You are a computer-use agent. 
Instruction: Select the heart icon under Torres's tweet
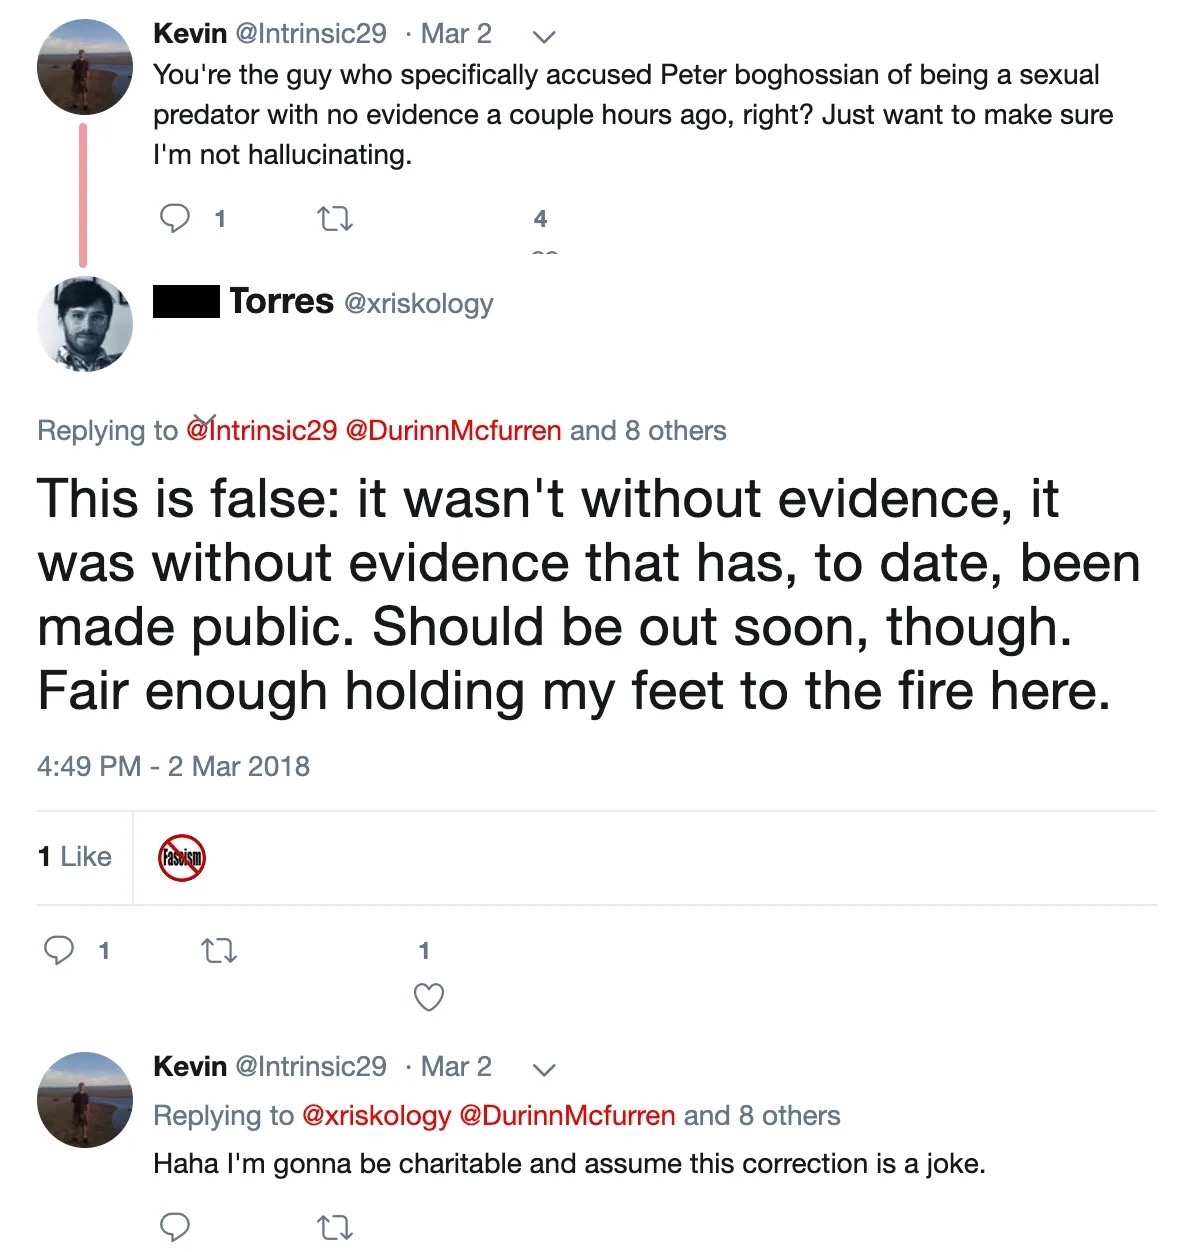(x=428, y=996)
